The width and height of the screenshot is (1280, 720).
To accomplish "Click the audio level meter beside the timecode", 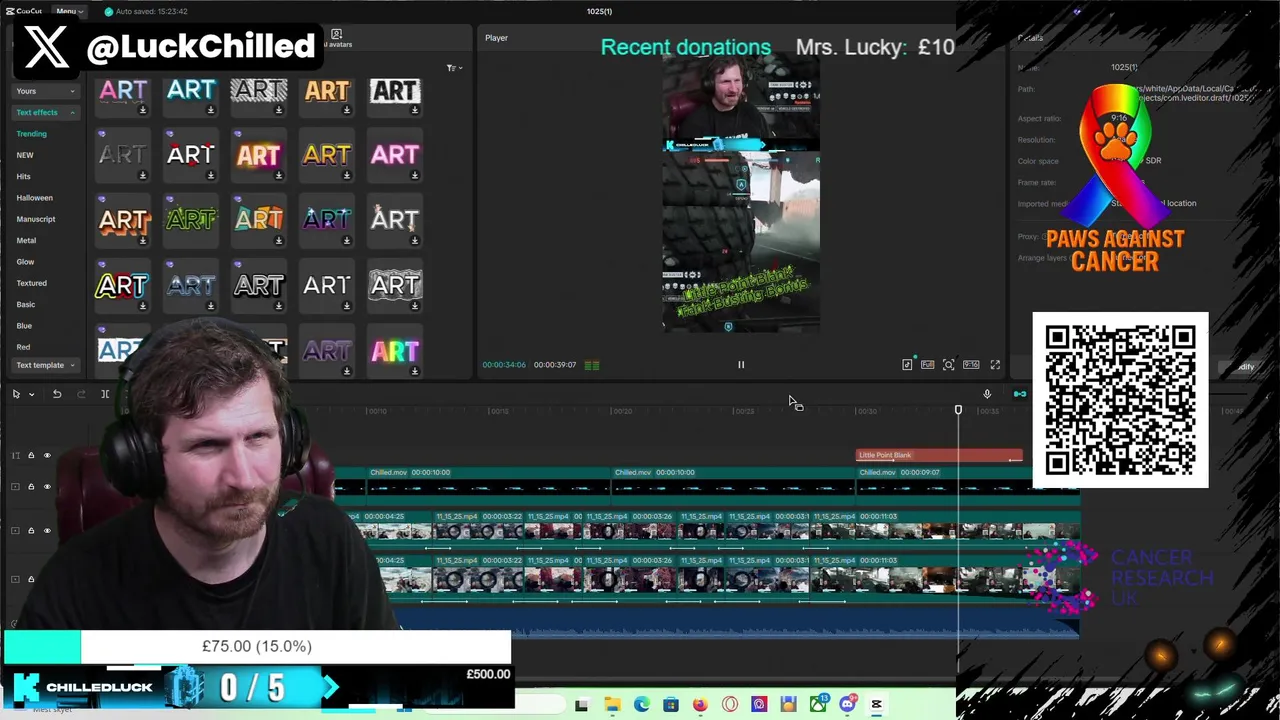I will pos(592,365).
